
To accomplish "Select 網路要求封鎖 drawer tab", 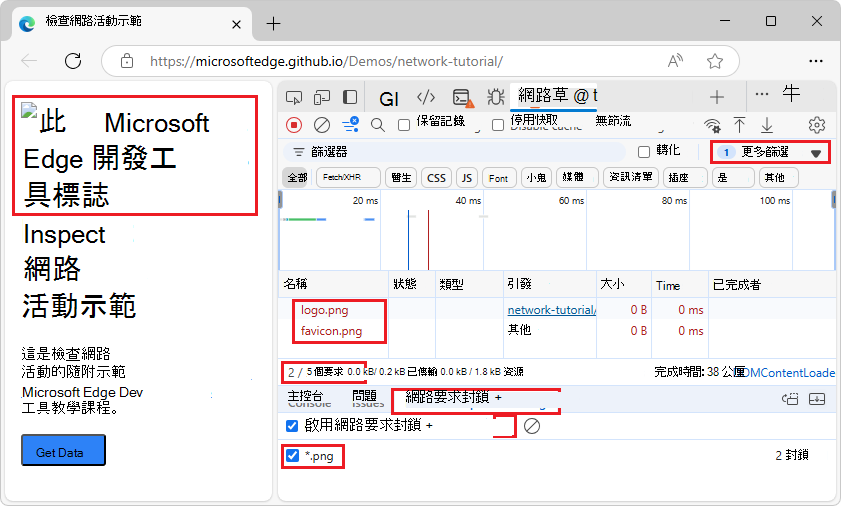I will tap(447, 397).
